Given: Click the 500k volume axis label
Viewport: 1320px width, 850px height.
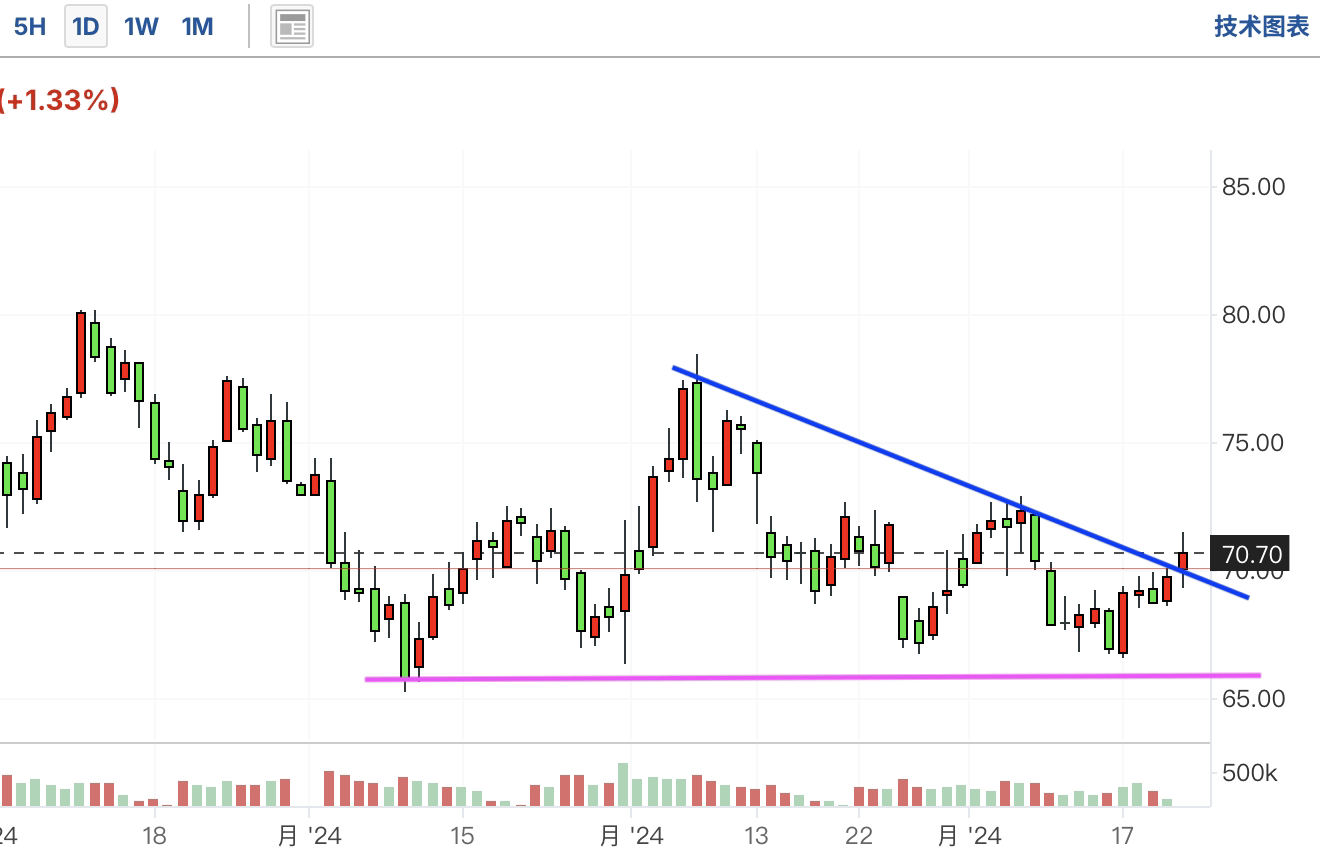Looking at the screenshot, I should point(1250,773).
